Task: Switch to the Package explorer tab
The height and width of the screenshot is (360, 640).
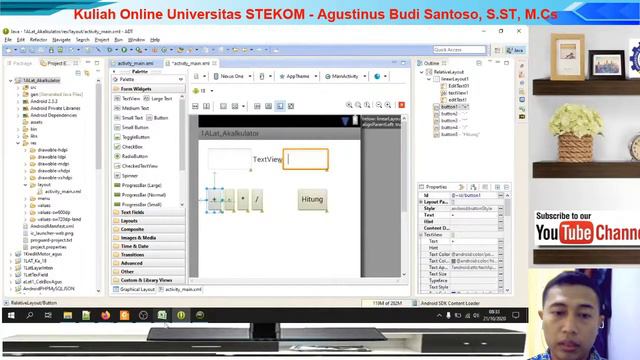Action: tap(19, 63)
